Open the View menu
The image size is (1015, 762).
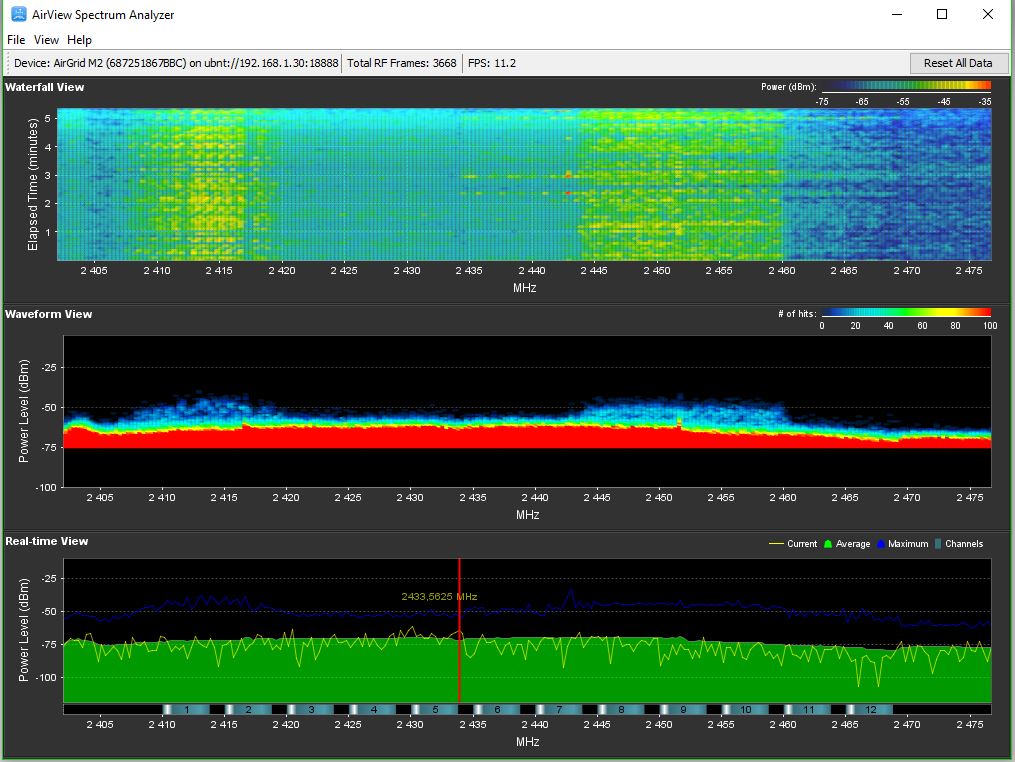pyautogui.click(x=46, y=40)
